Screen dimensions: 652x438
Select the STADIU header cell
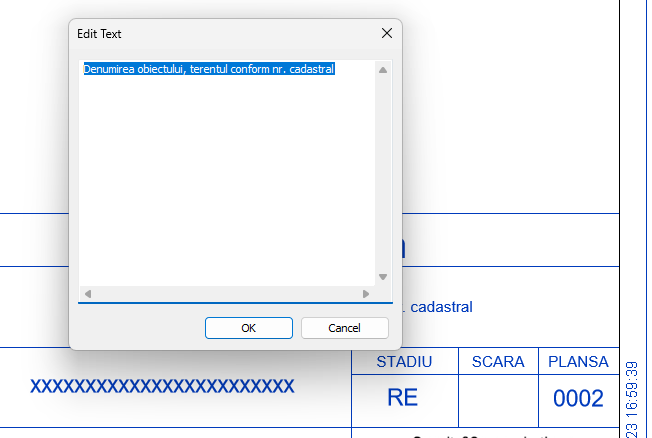(404, 362)
